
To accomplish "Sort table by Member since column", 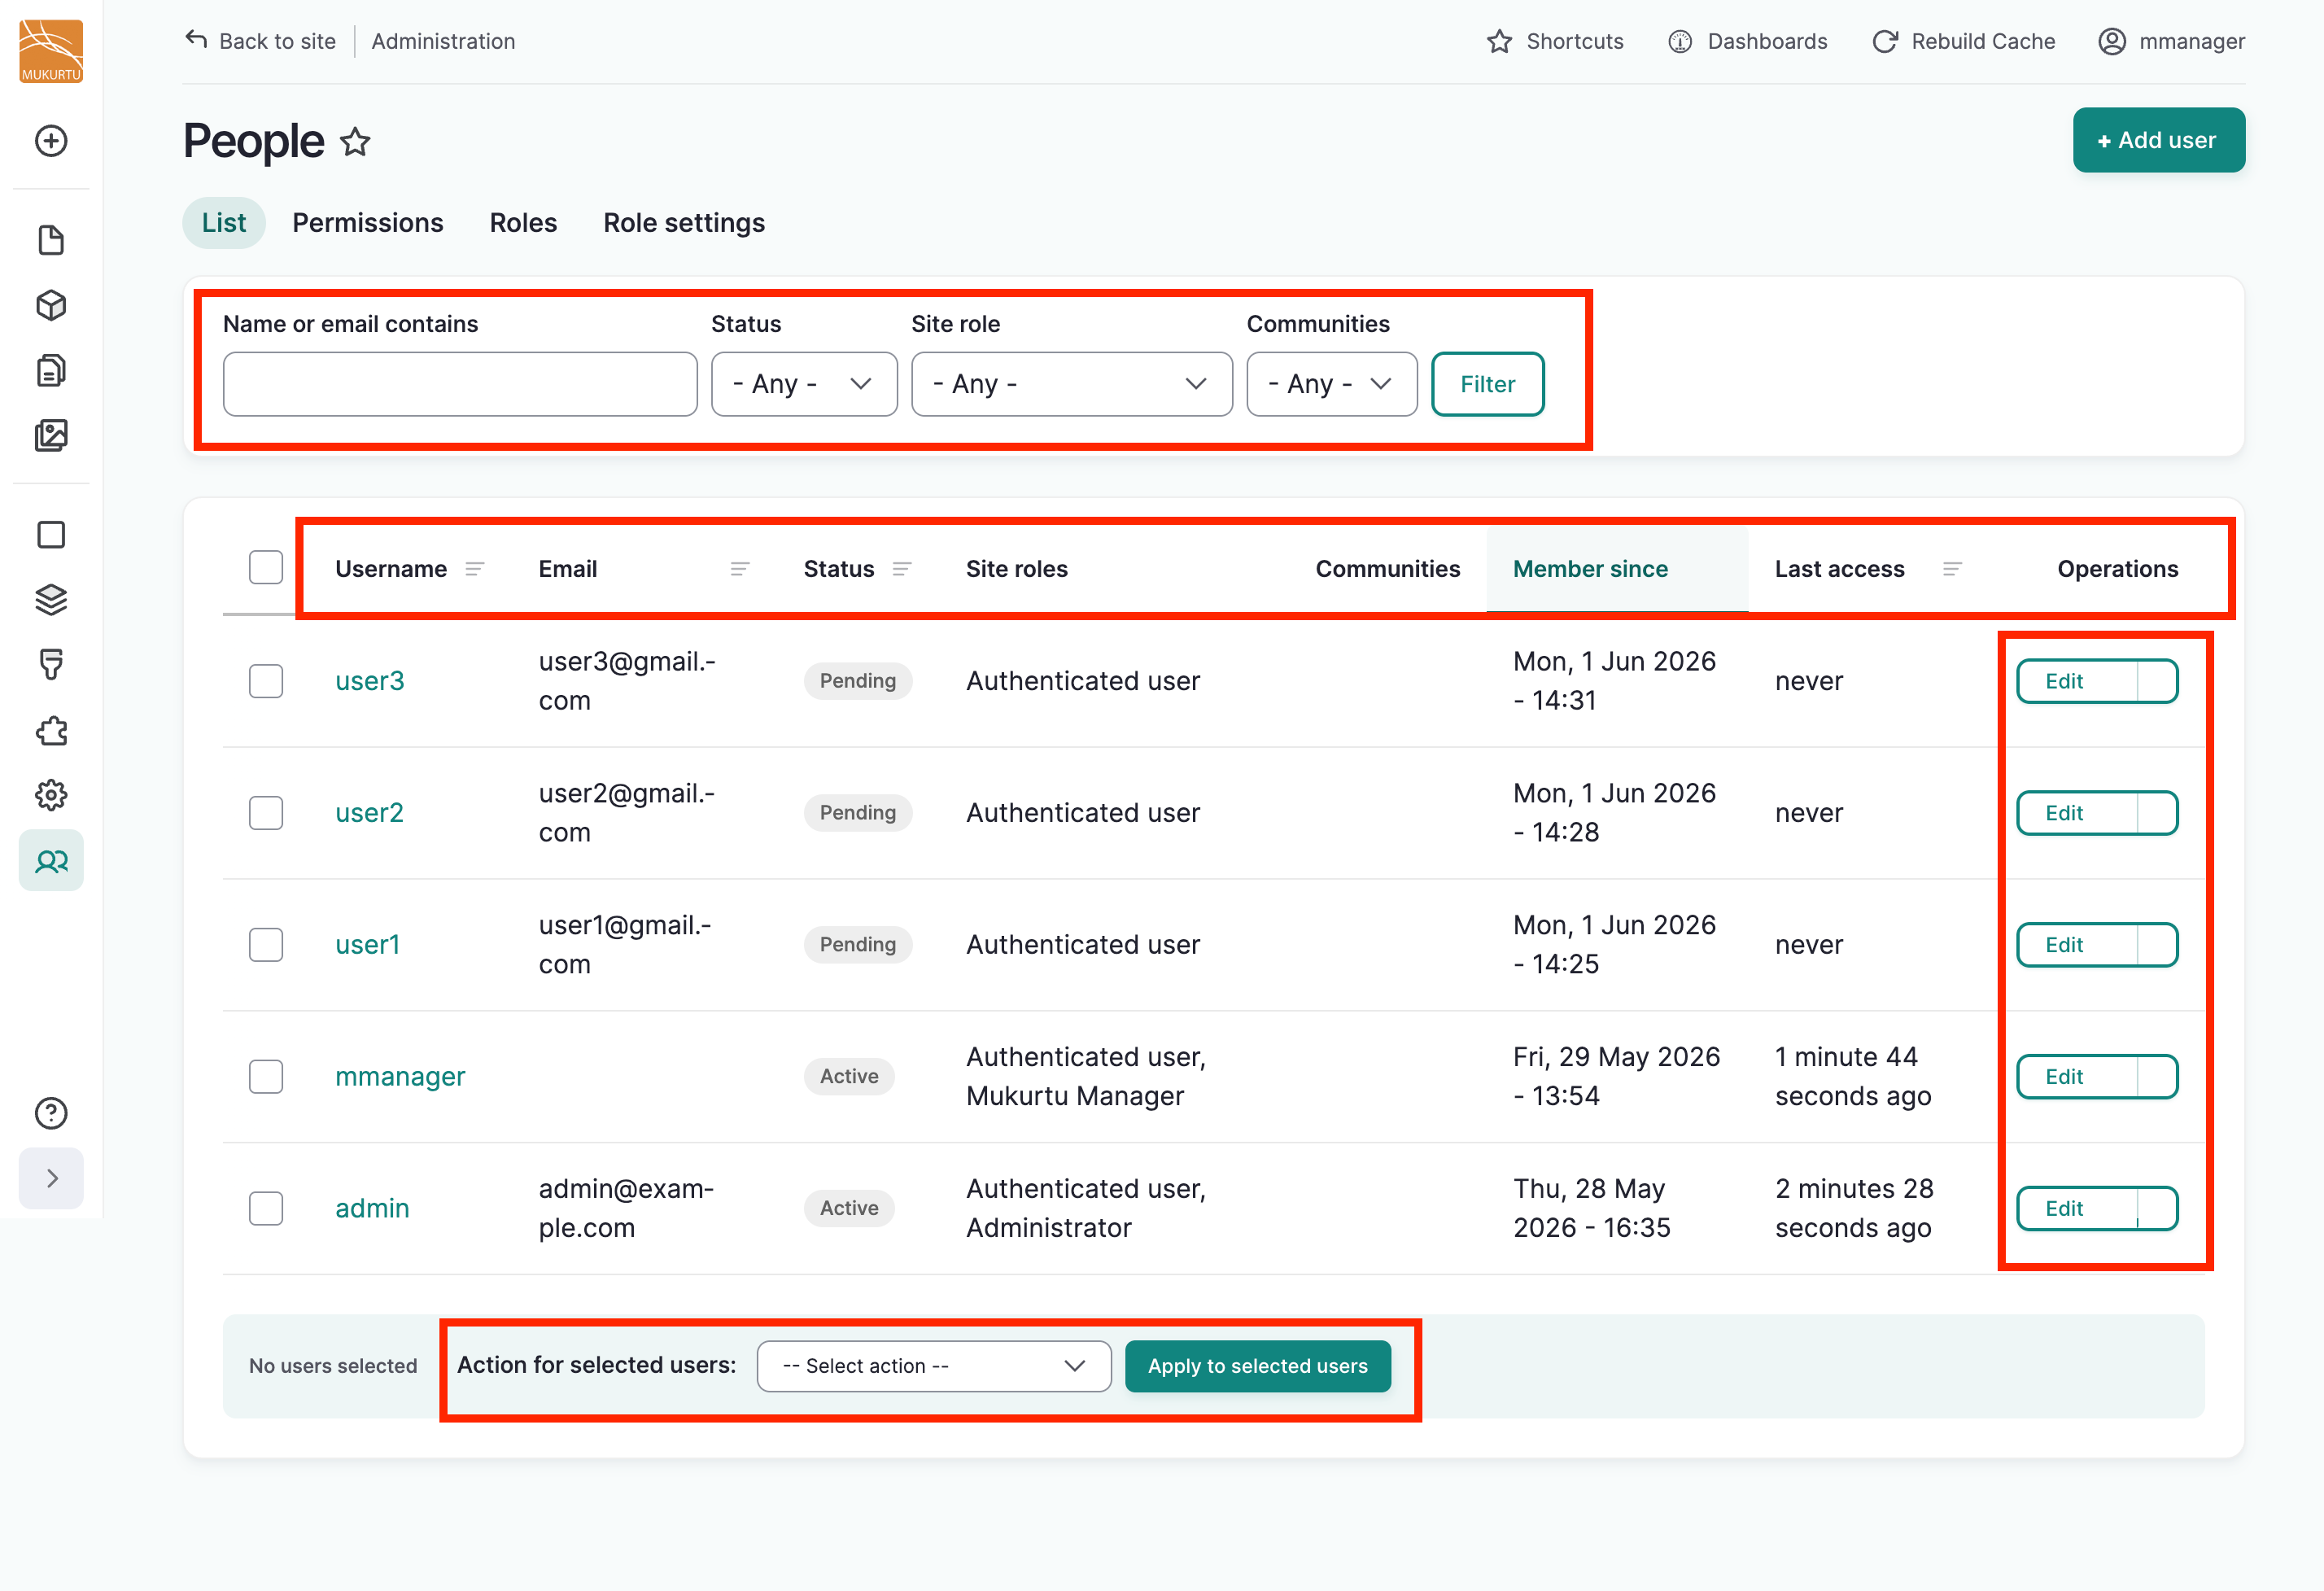I will point(1590,569).
